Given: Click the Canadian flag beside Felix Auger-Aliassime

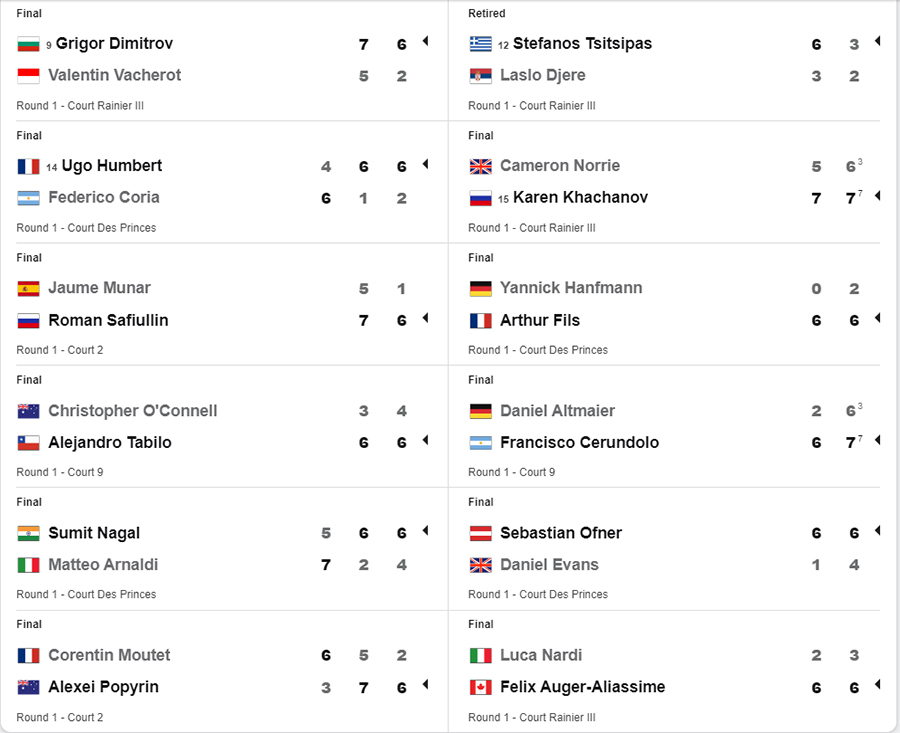Looking at the screenshot, I should point(480,687).
